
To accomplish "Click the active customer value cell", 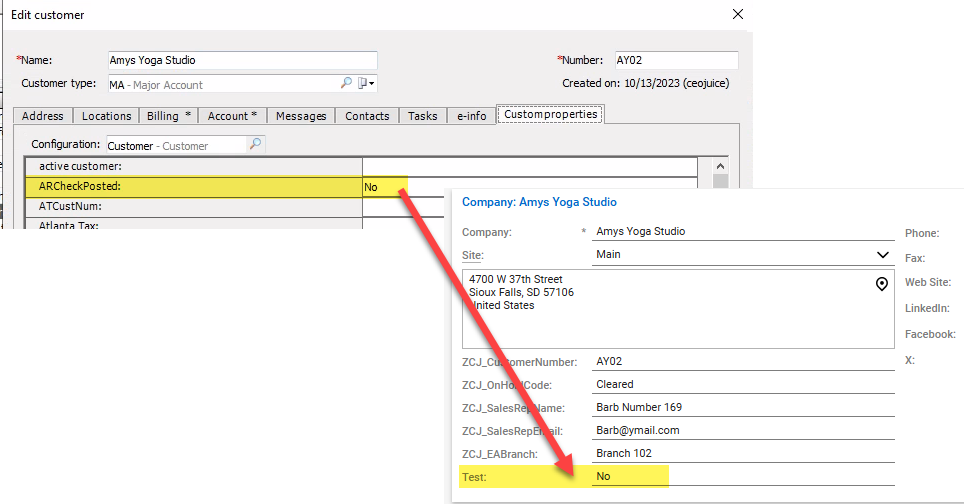I will click(530, 167).
